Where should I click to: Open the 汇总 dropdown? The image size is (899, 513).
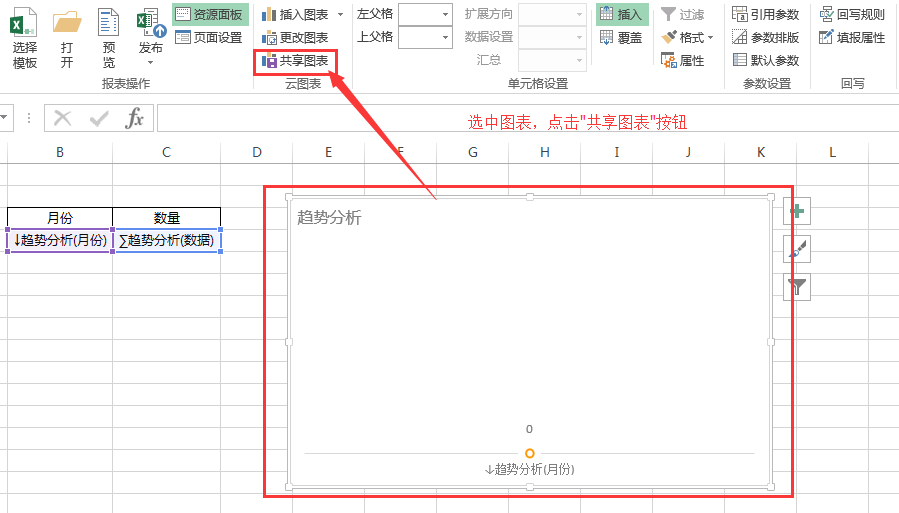pos(552,60)
